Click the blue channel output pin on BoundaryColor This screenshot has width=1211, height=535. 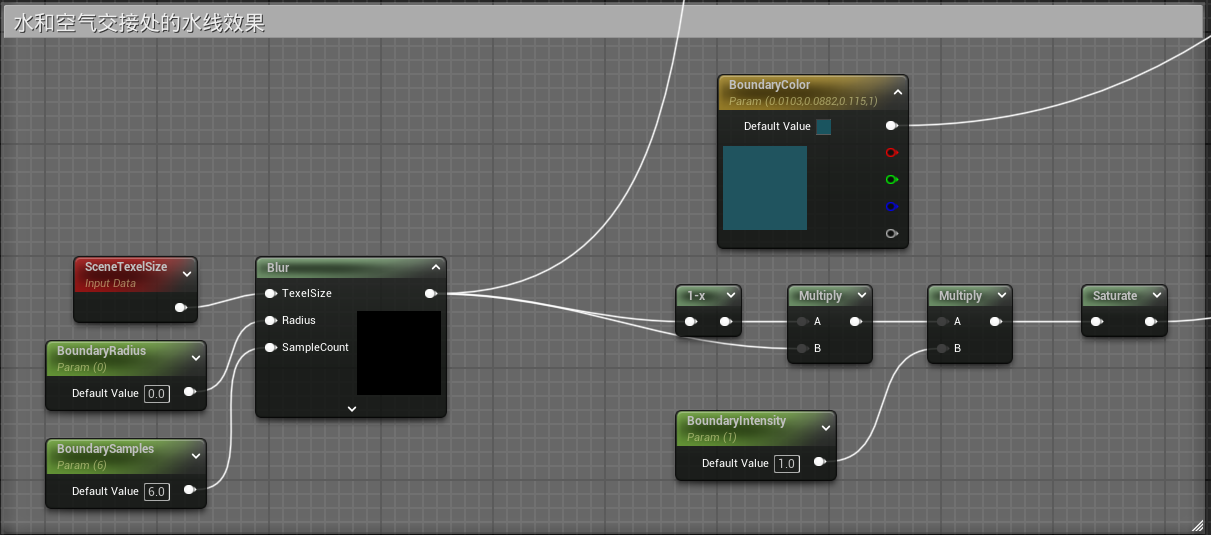click(x=891, y=207)
